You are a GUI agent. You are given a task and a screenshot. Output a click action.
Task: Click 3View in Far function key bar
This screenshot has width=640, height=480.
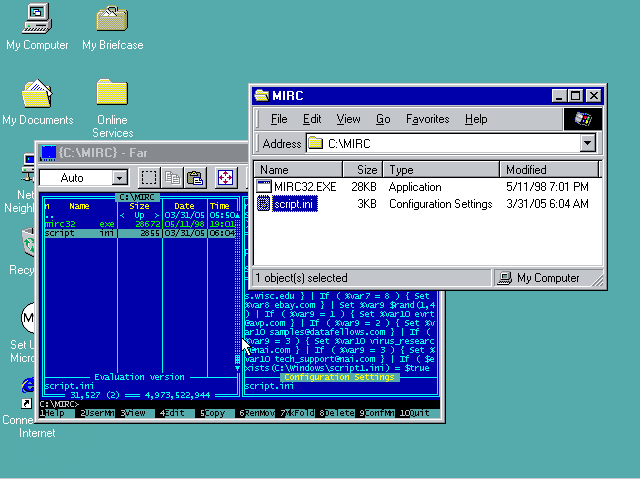(137, 413)
